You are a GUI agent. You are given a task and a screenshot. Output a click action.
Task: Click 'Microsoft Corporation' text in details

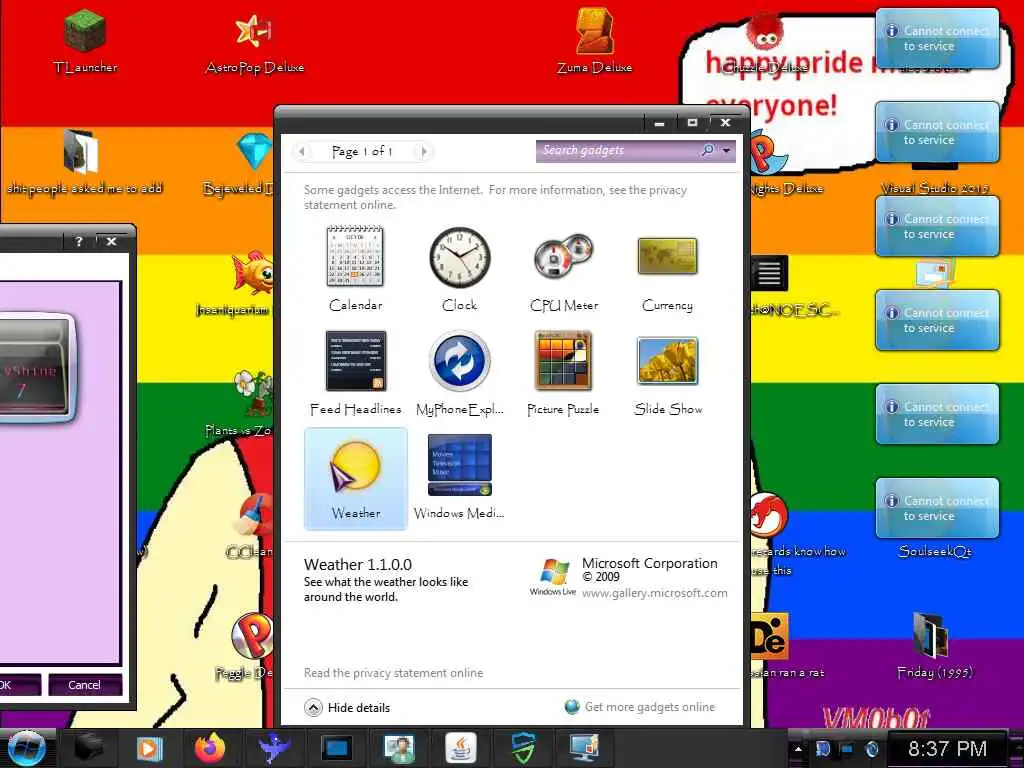(649, 563)
